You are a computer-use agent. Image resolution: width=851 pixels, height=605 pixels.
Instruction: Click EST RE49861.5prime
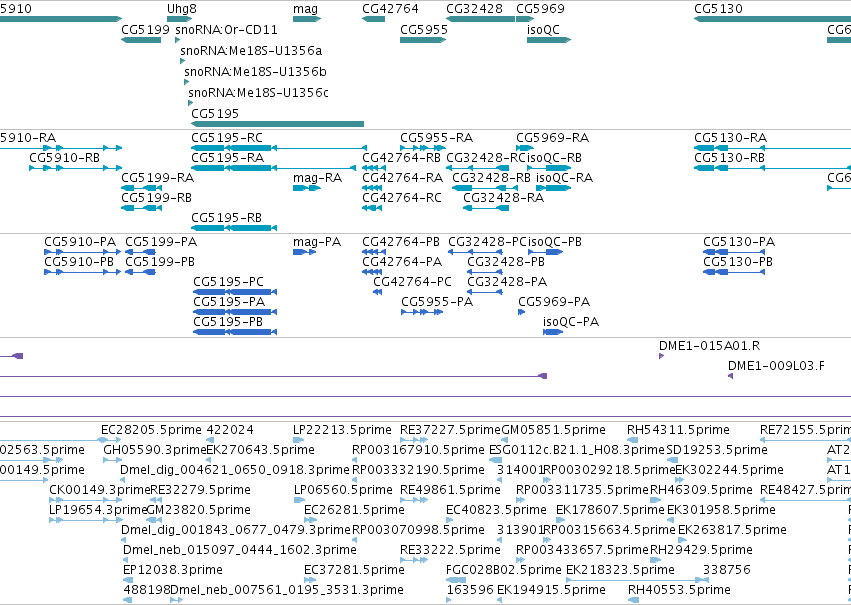coord(450,490)
